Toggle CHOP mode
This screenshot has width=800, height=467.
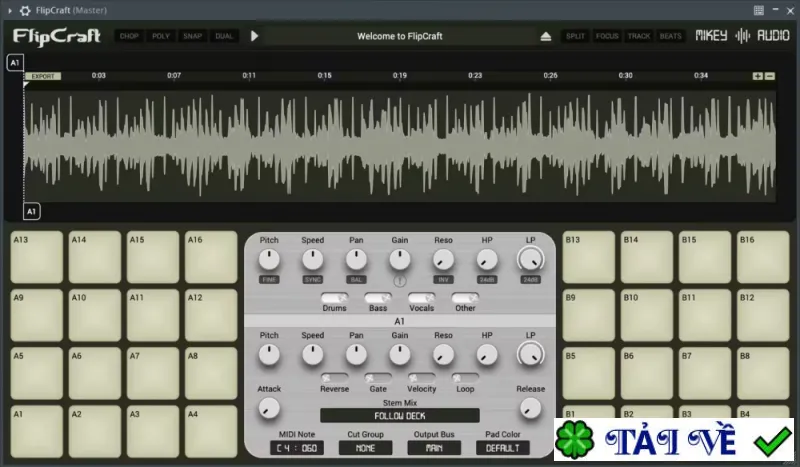(129, 36)
